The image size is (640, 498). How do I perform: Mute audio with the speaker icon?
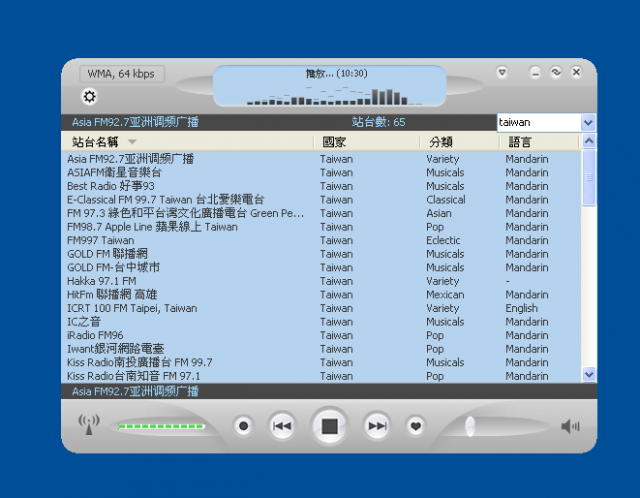point(570,427)
